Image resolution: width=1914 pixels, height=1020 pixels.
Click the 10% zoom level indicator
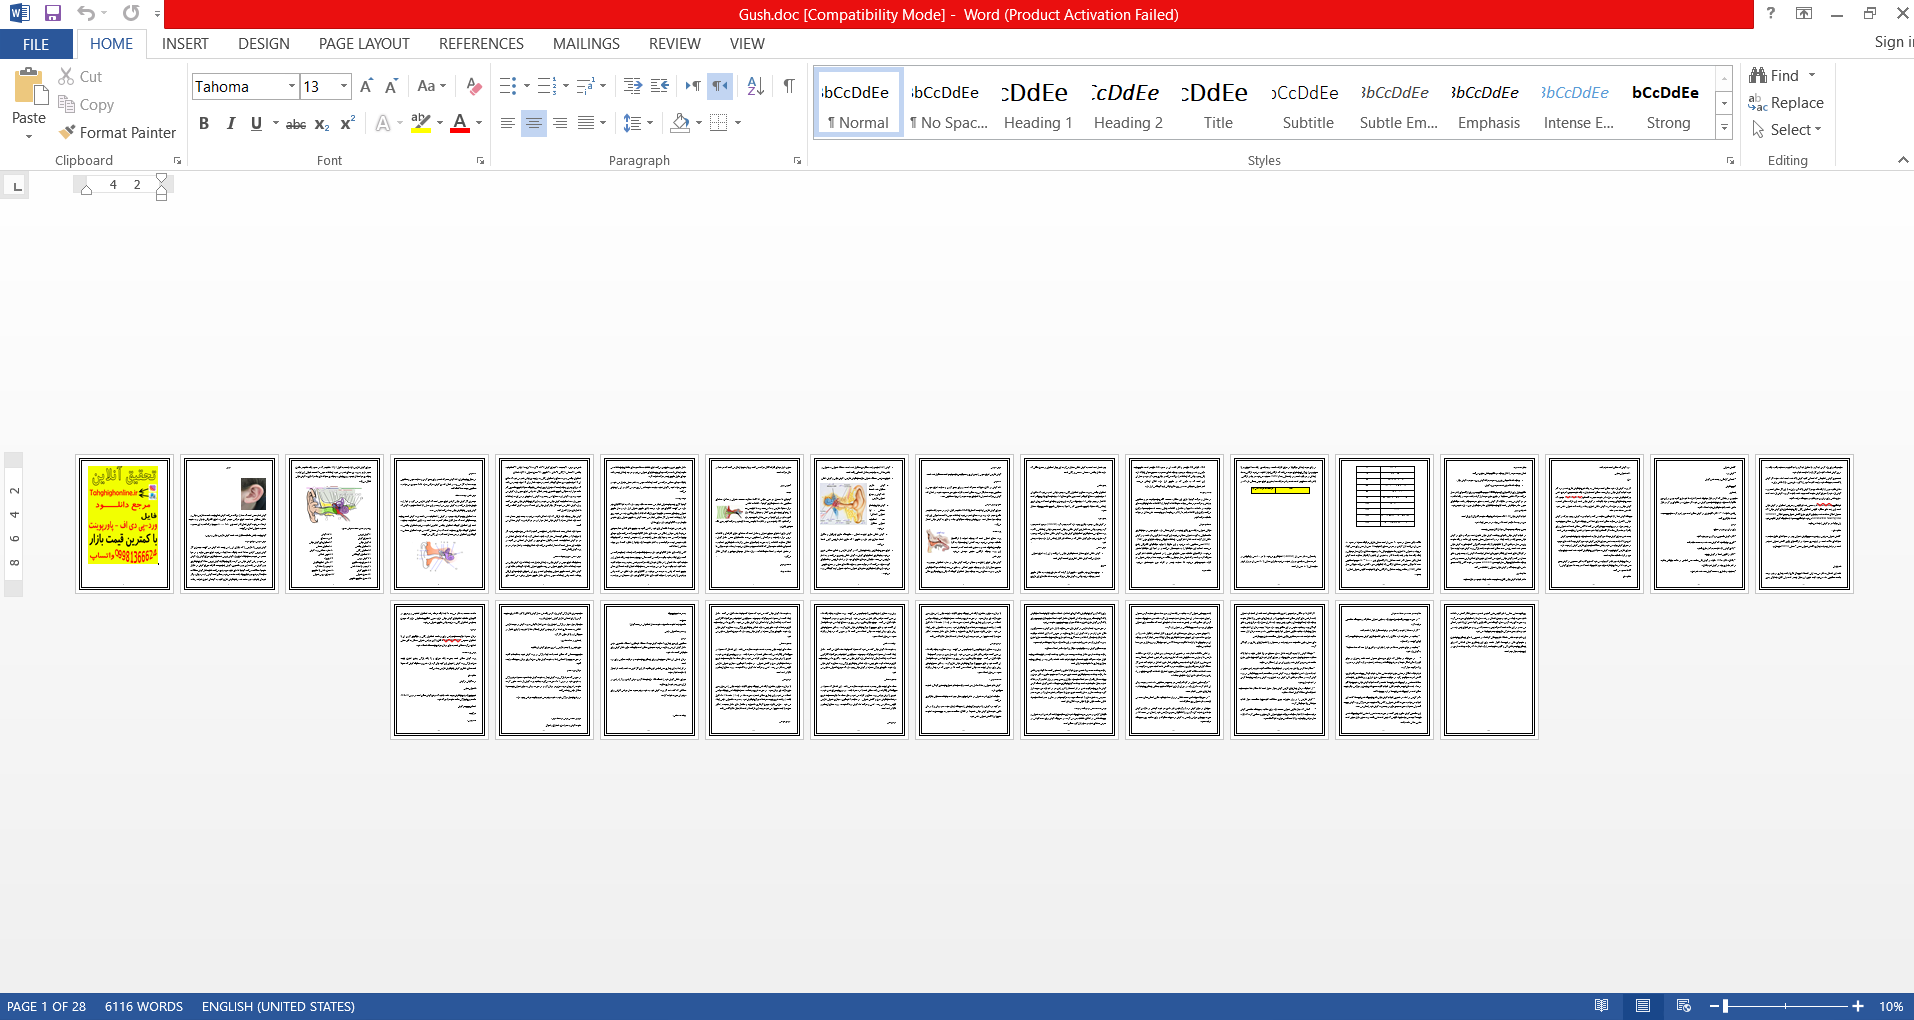(x=1890, y=1006)
